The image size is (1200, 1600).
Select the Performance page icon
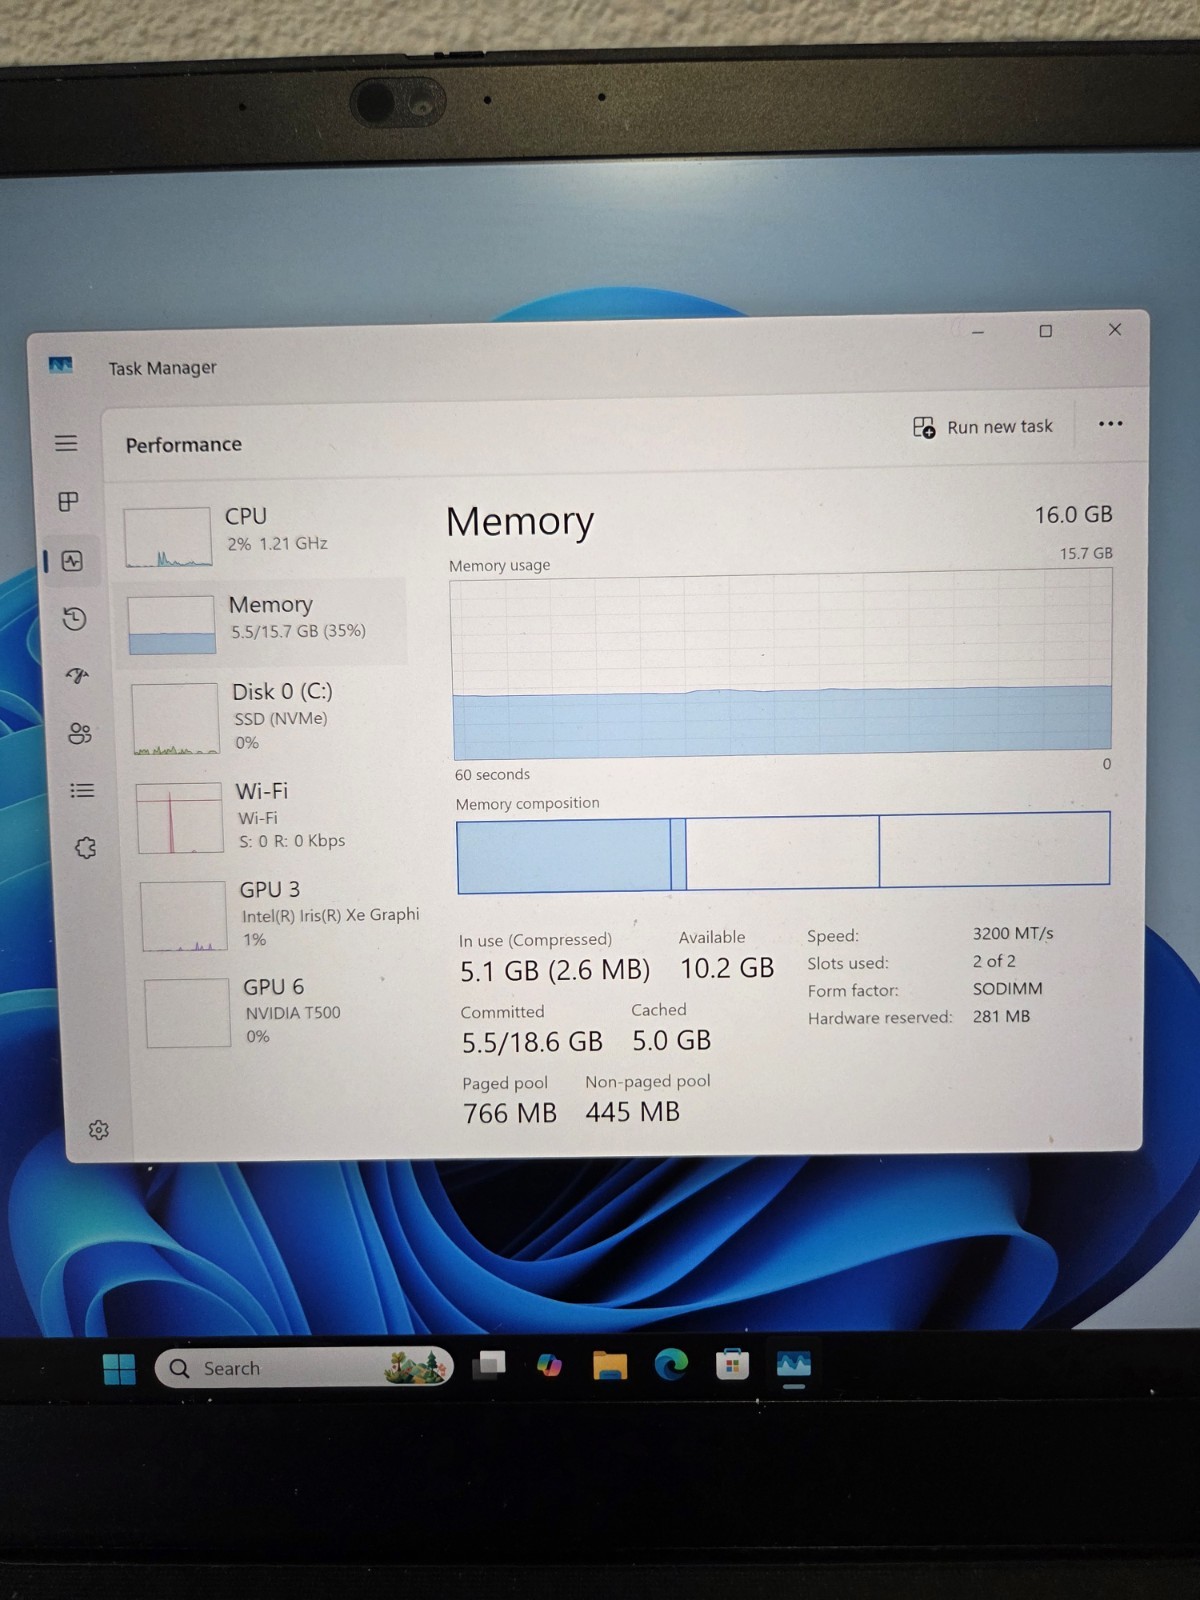[x=72, y=561]
